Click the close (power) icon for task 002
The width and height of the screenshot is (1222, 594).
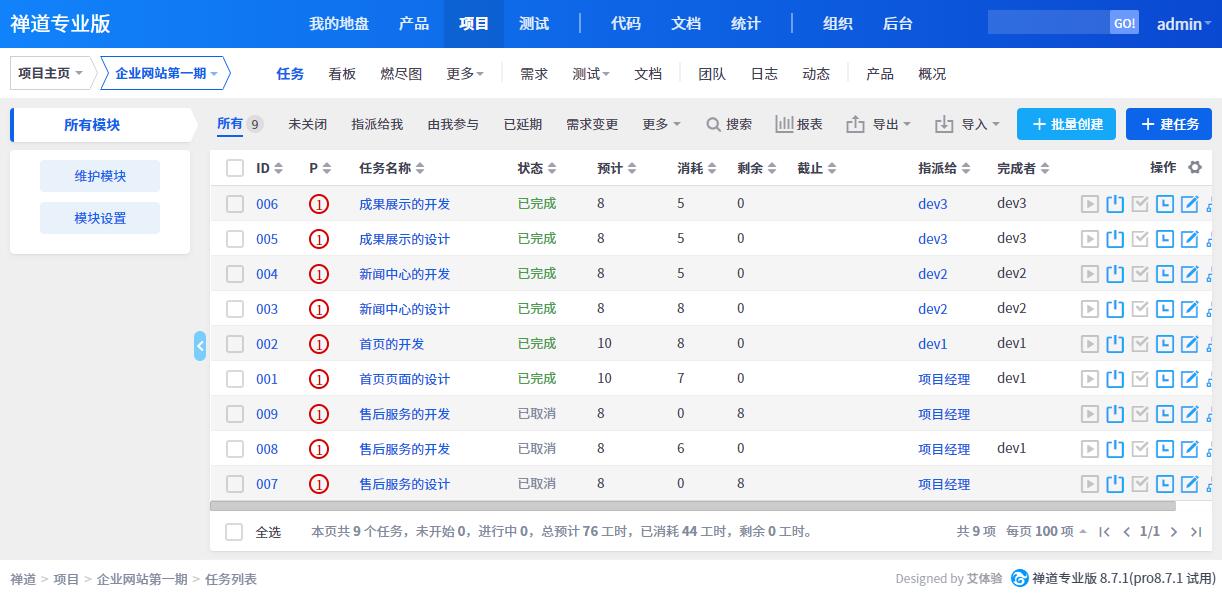1115,344
